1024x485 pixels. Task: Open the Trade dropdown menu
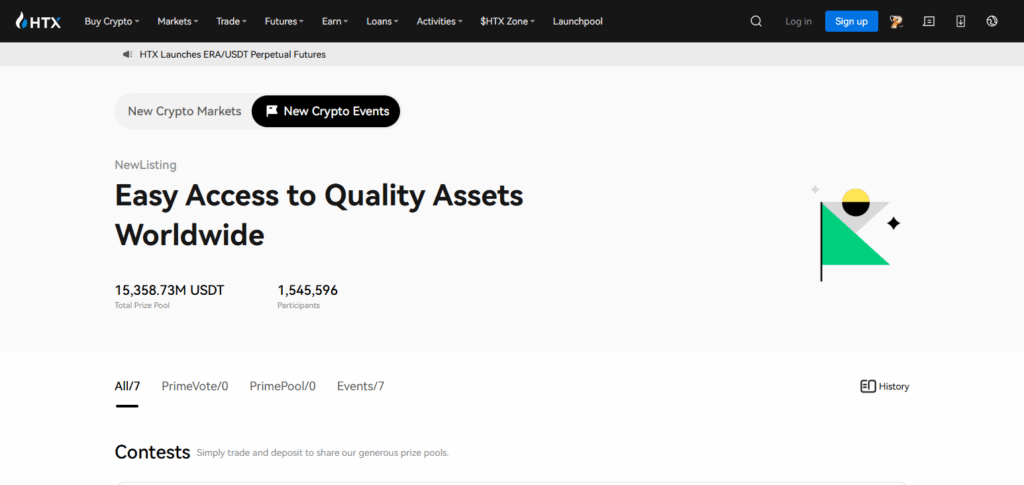[231, 21]
